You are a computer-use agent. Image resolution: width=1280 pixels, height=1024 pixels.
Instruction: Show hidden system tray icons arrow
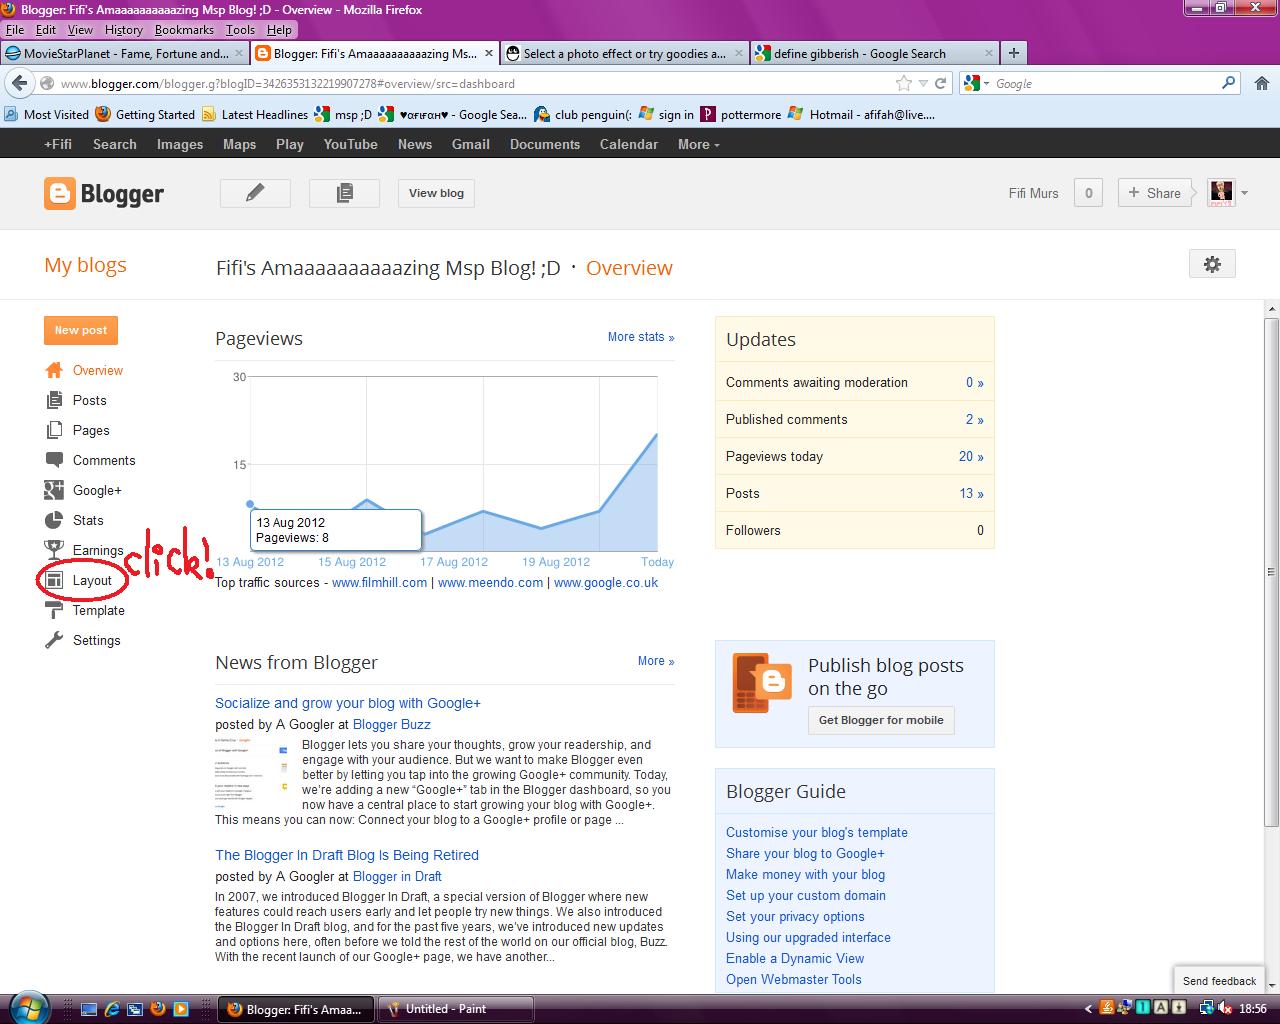pyautogui.click(x=1088, y=1009)
